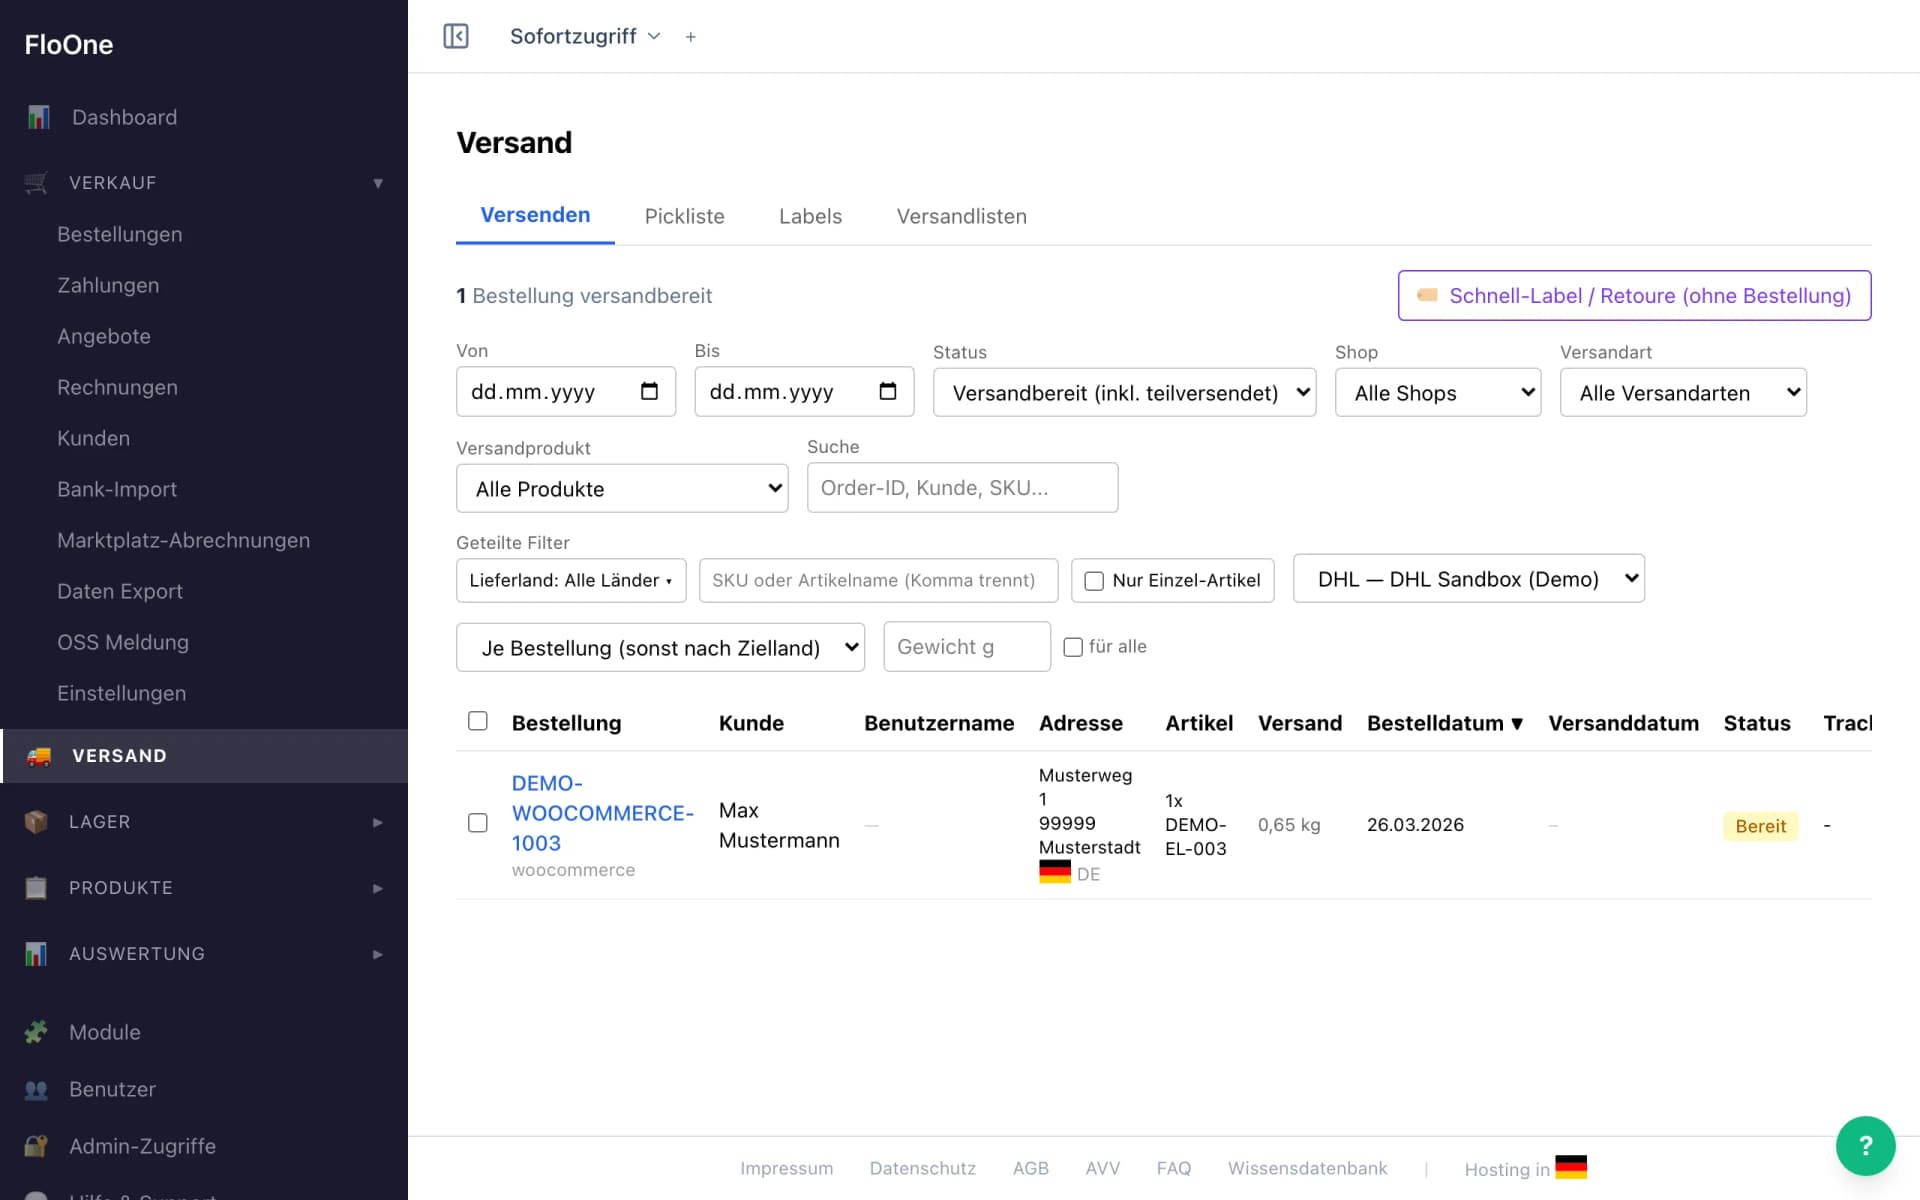Image resolution: width=1920 pixels, height=1200 pixels.
Task: Add a new quick-access tab with the plus icon
Action: click(690, 37)
